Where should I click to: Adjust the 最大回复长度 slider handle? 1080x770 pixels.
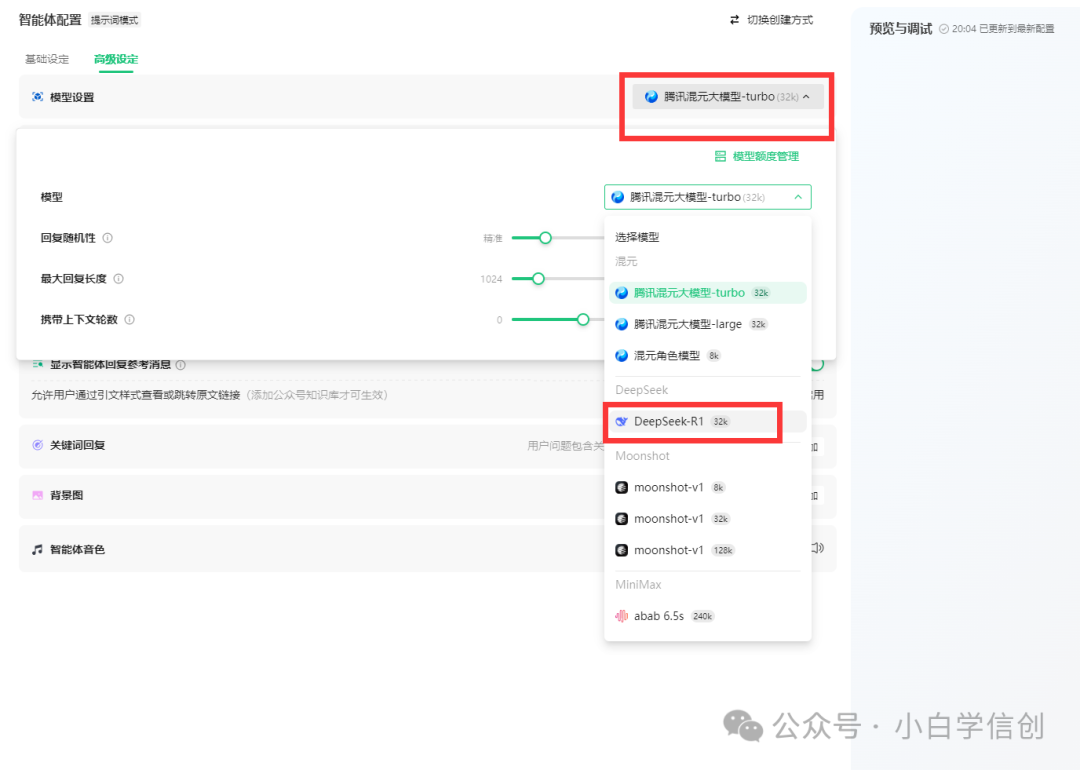[538, 279]
